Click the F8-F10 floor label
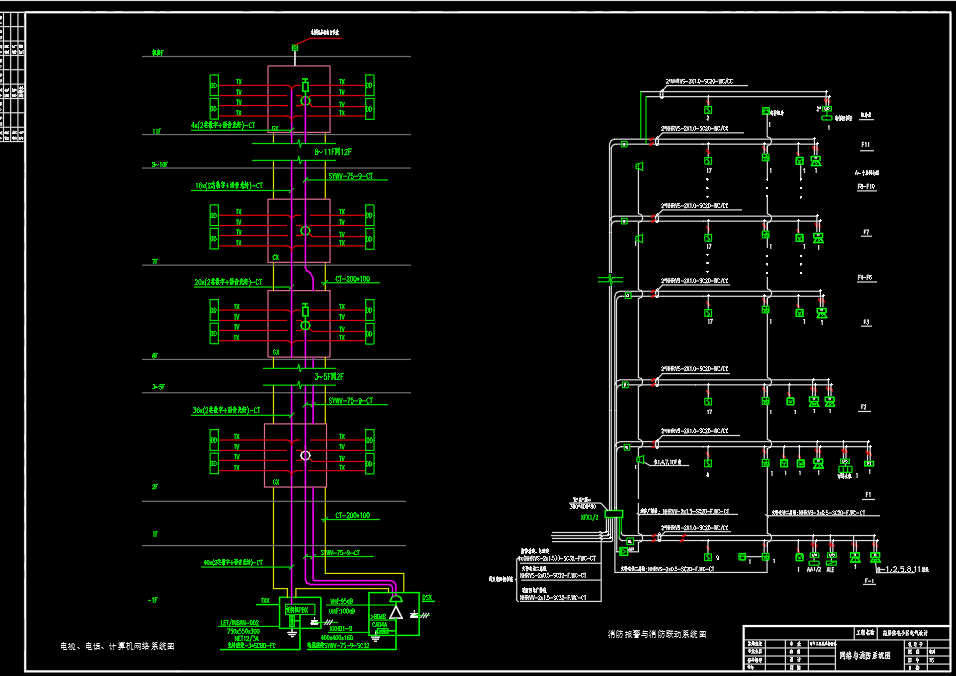Image resolution: width=956 pixels, height=676 pixels. click(x=866, y=187)
